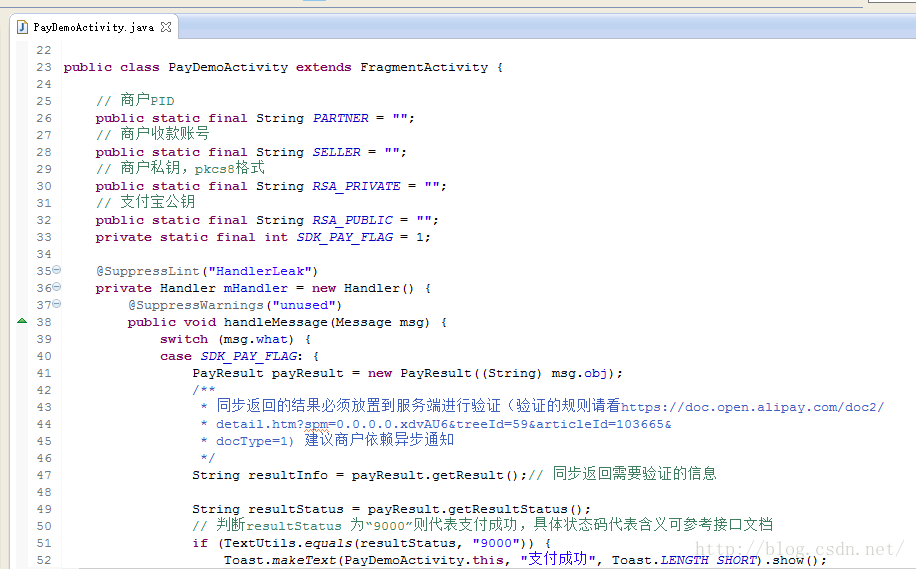Click the Java file icon on the tab
The height and width of the screenshot is (569, 916).
click(x=22, y=27)
